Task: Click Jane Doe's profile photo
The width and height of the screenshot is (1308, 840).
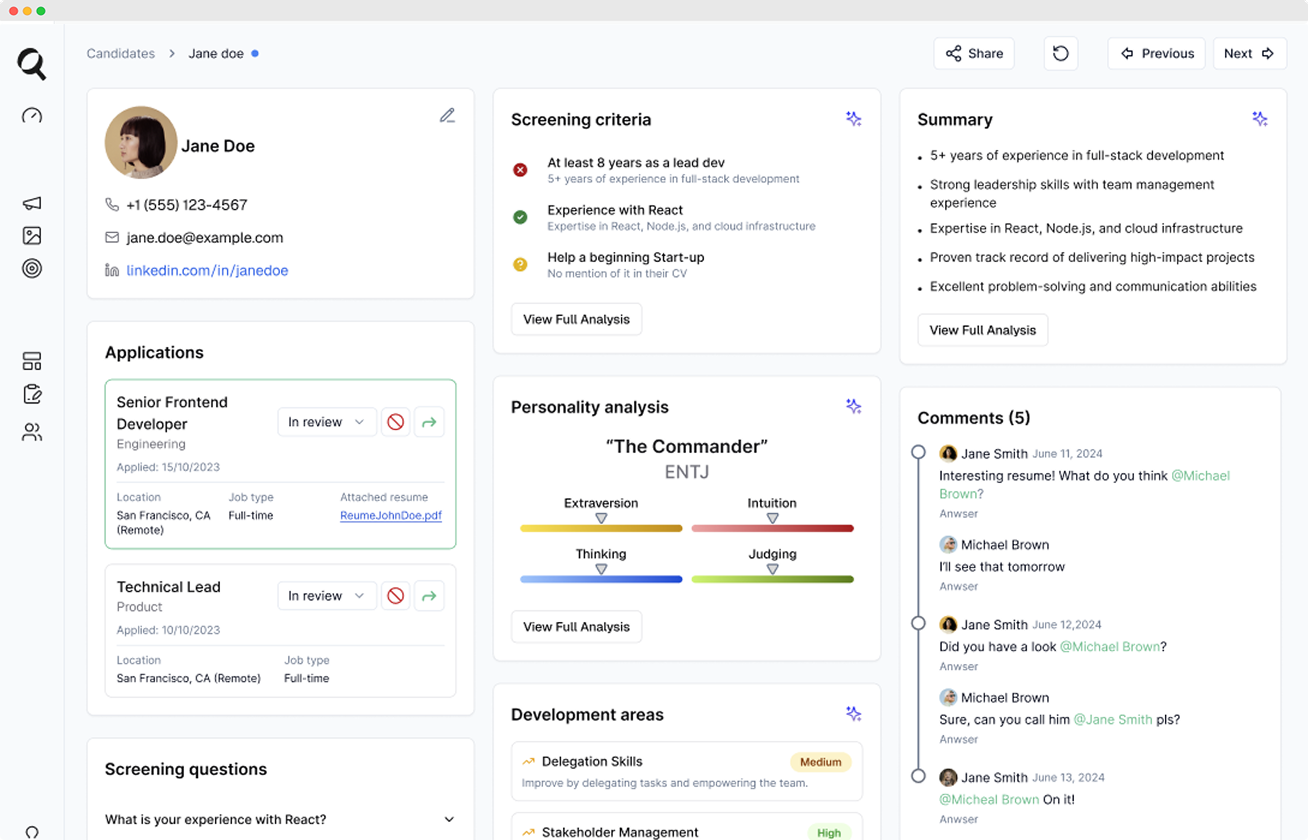Action: (141, 143)
